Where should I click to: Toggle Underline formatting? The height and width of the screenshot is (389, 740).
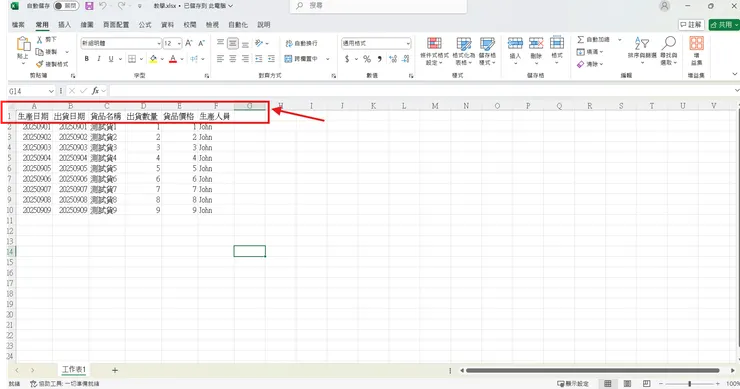coord(111,59)
